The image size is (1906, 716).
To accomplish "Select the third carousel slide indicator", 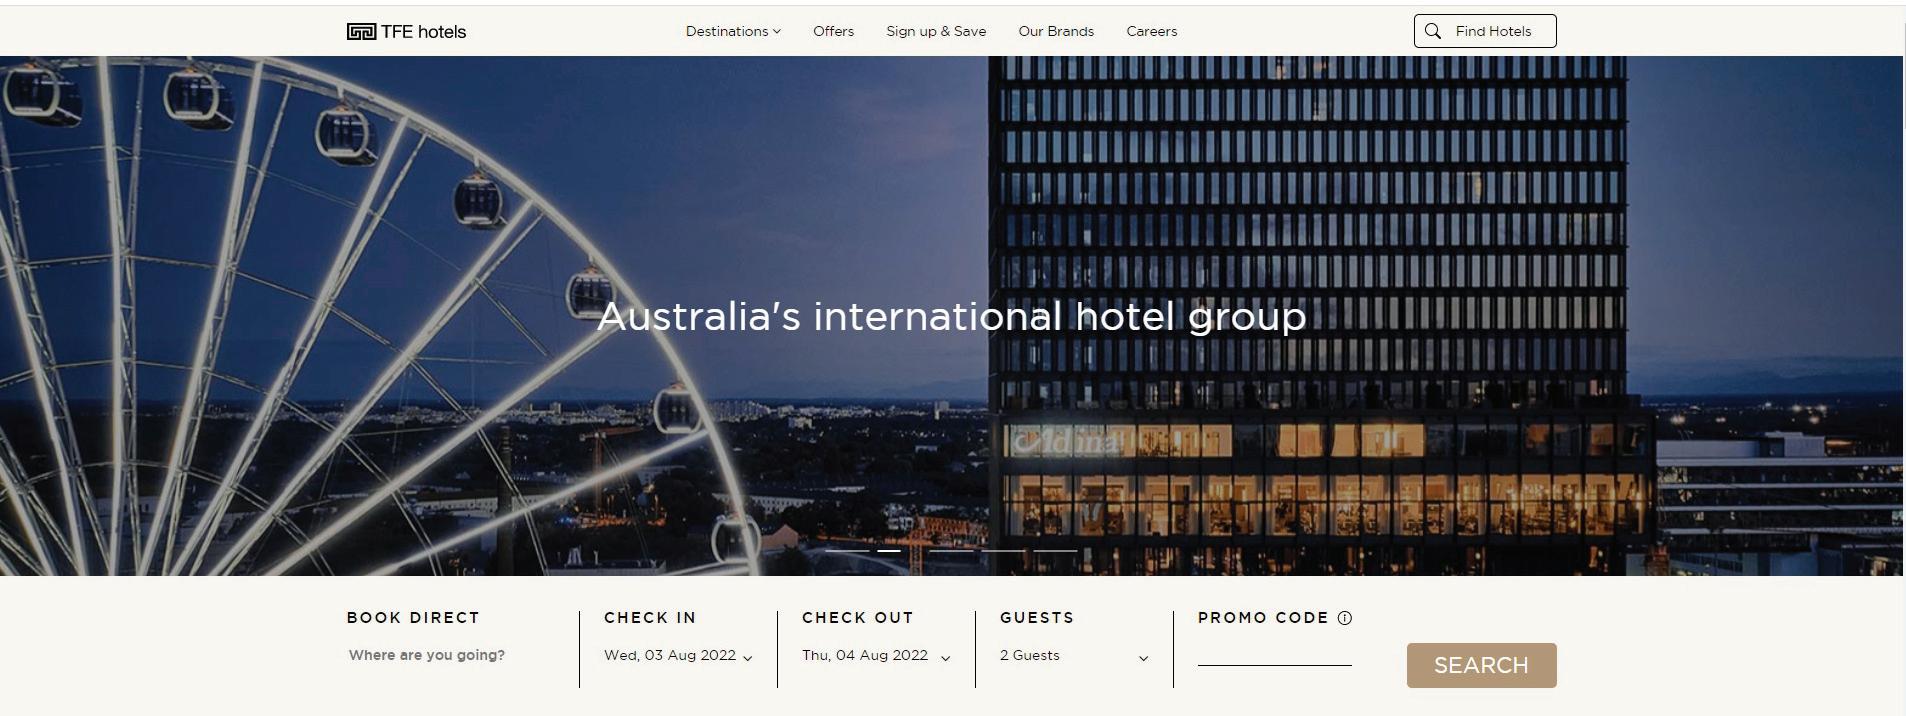I will (x=951, y=551).
